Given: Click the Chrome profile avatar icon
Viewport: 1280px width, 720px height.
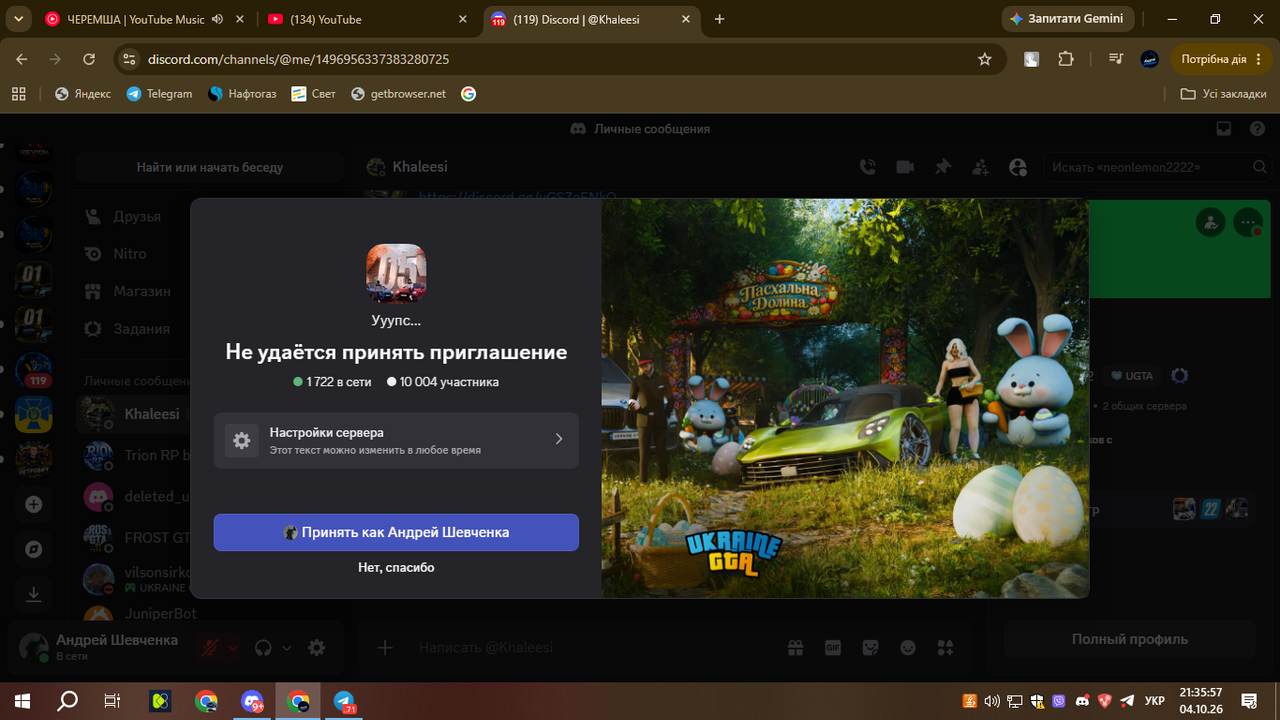Looking at the screenshot, I should [x=1150, y=59].
